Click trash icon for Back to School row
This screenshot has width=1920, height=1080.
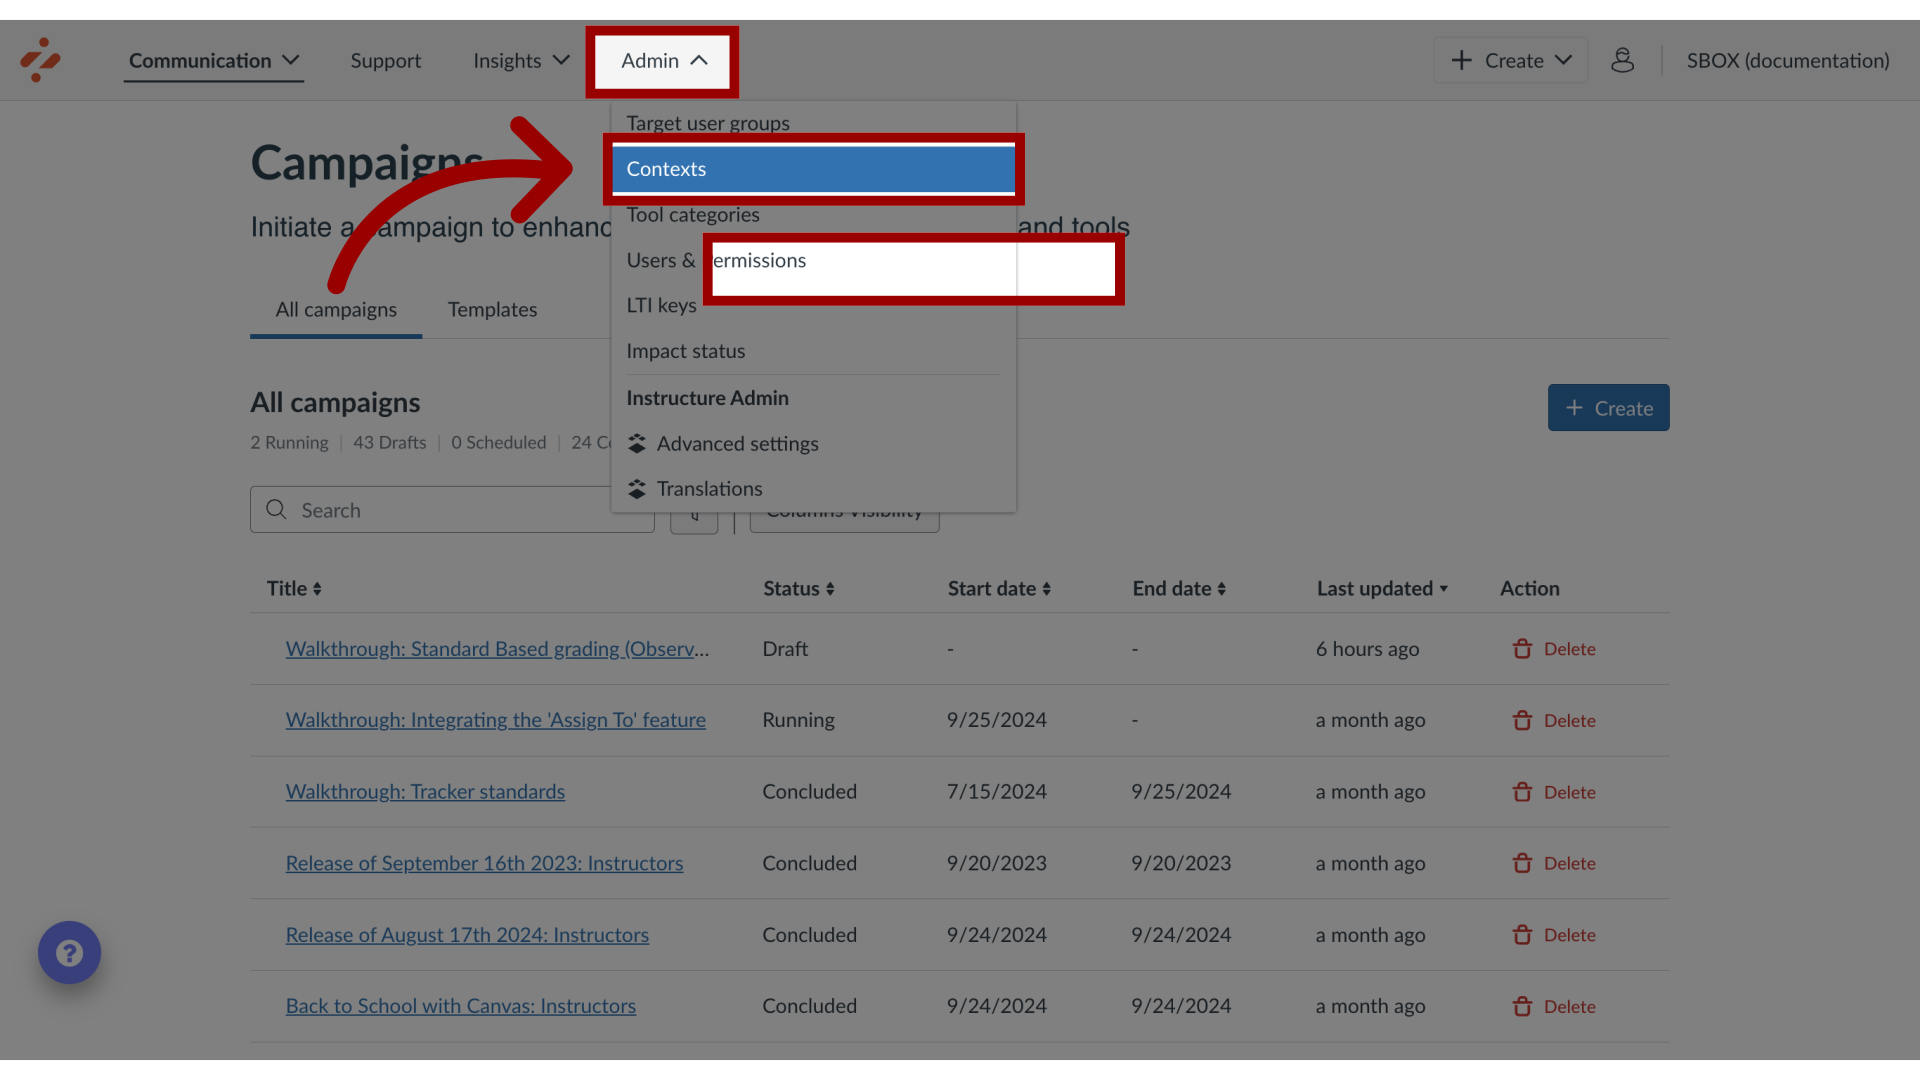click(1522, 1006)
